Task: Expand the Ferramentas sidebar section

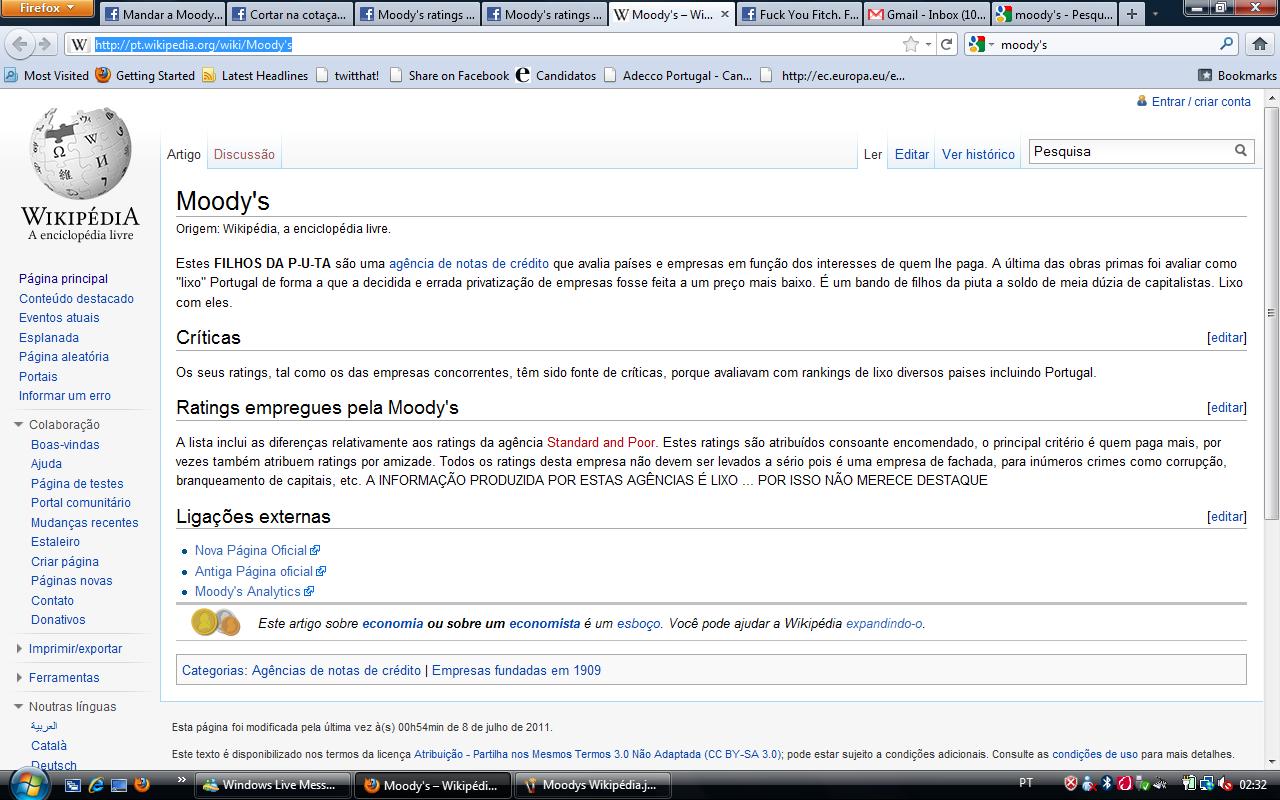Action: coord(19,678)
